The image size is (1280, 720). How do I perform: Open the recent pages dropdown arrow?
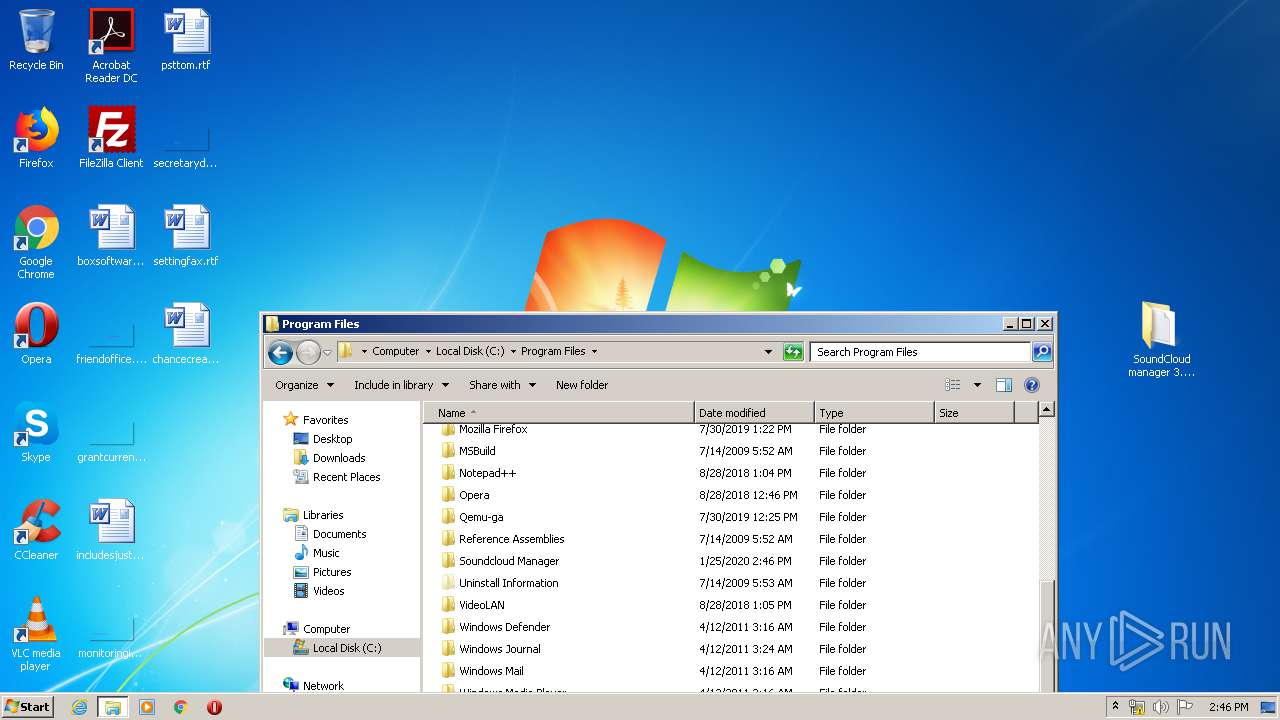coord(327,352)
